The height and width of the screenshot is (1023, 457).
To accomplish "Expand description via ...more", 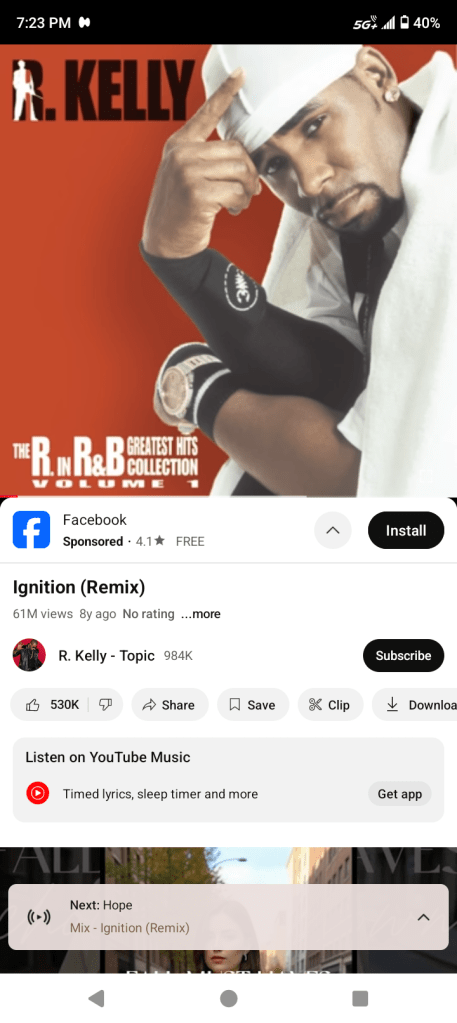I will coord(201,614).
